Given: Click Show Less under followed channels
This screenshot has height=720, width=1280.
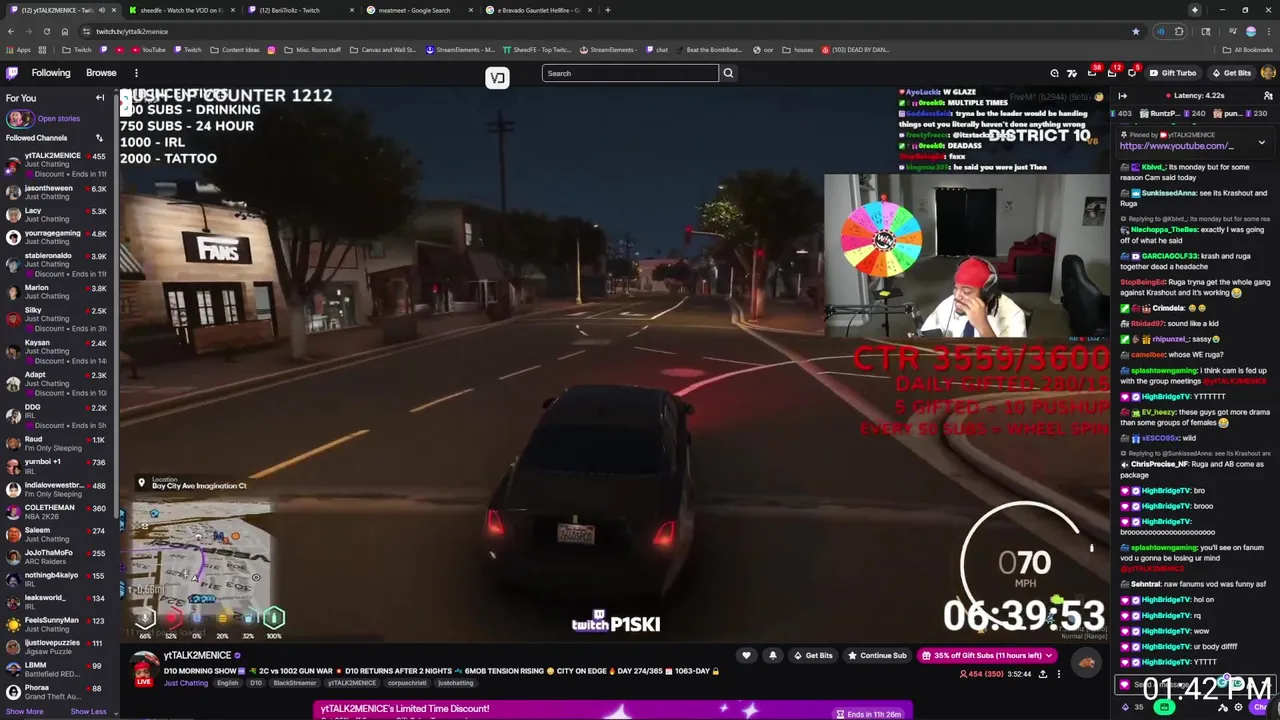Looking at the screenshot, I should tap(88, 712).
